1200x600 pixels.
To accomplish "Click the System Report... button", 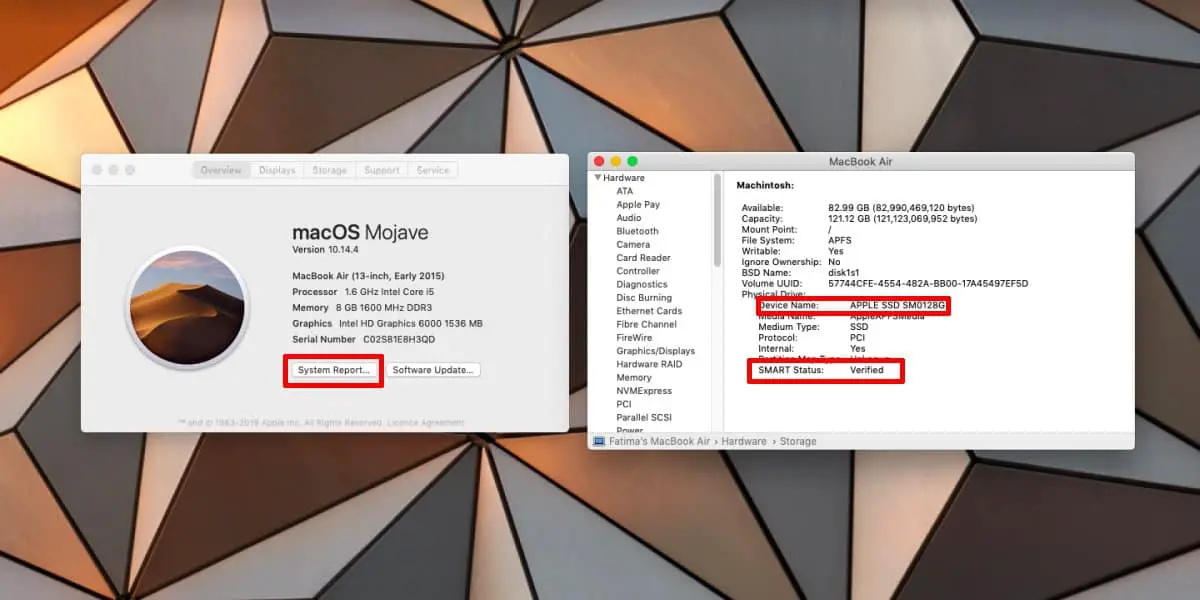I will (333, 370).
